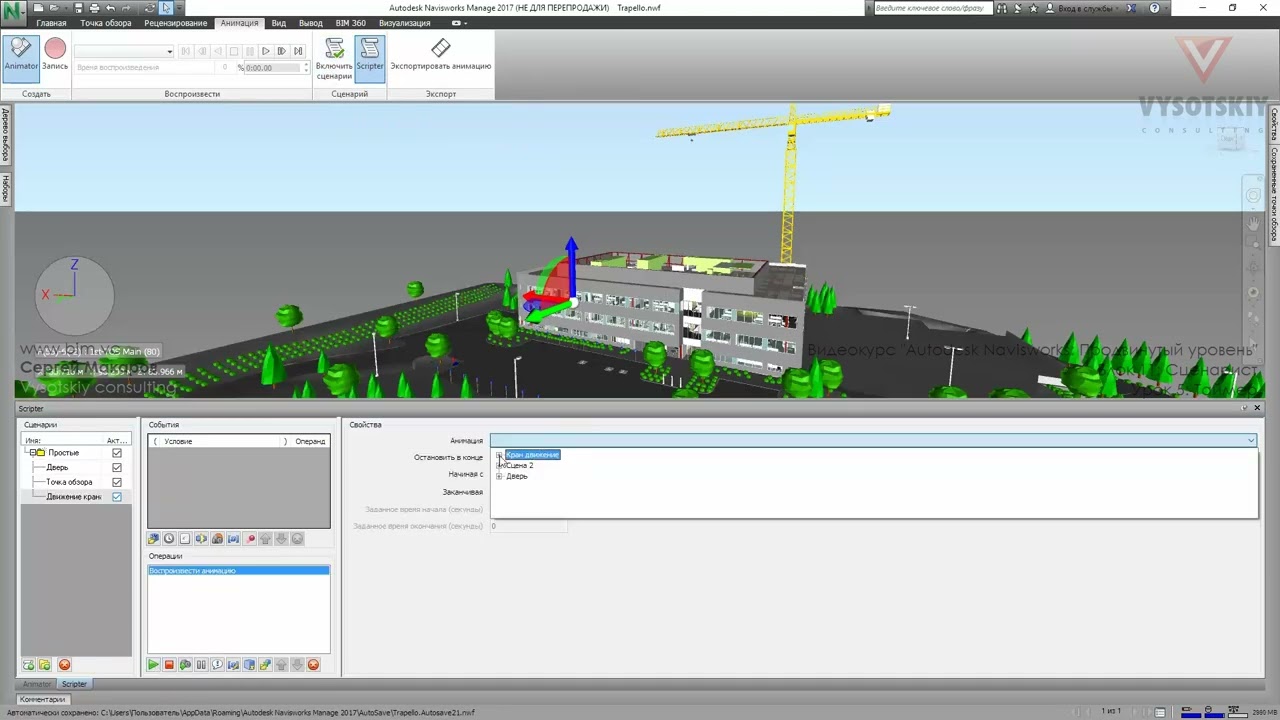Add On Collision event icon
The height and width of the screenshot is (720, 1280).
click(201, 539)
